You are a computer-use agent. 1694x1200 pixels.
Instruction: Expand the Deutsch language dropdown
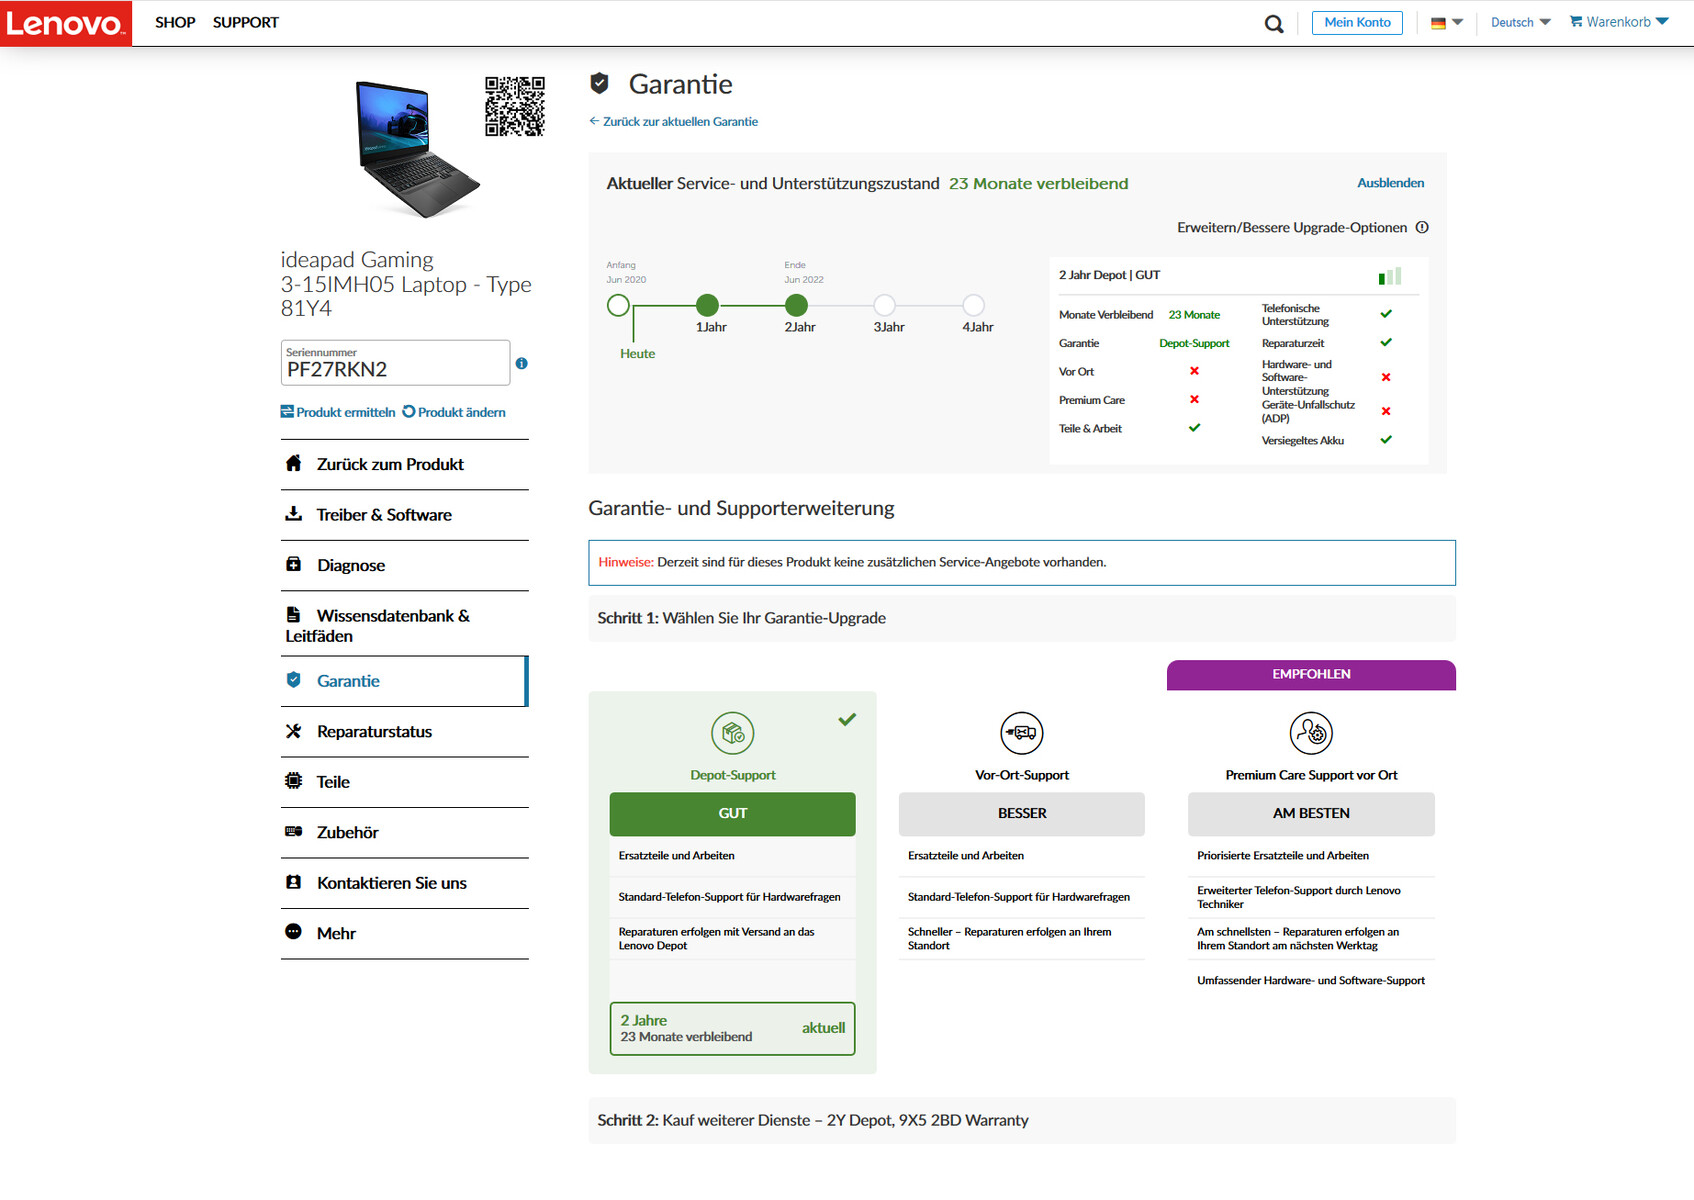click(x=1520, y=22)
